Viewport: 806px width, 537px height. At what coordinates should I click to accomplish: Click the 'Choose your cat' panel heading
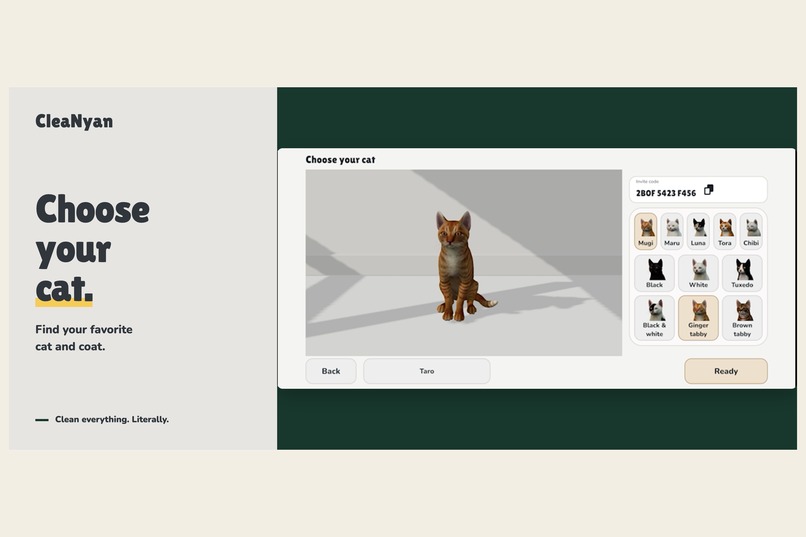click(x=340, y=160)
